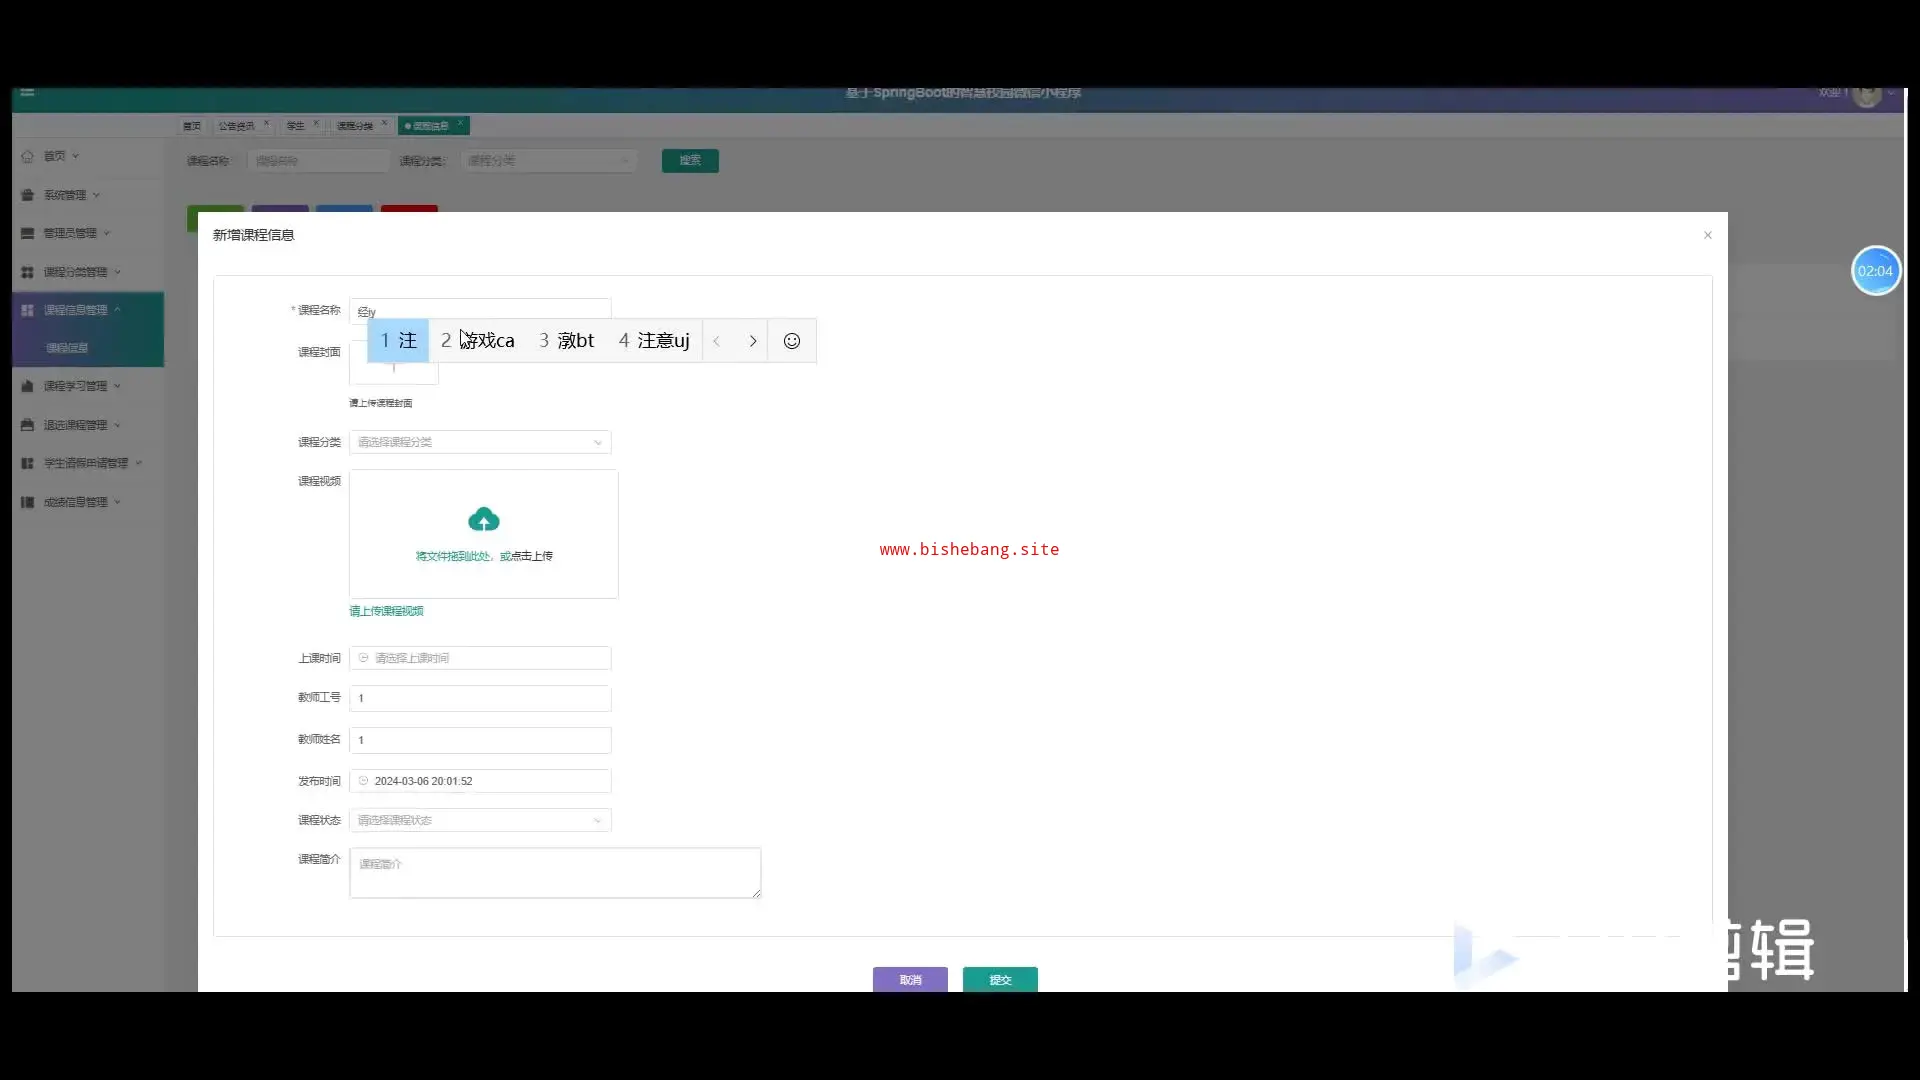The height and width of the screenshot is (1080, 1920).
Task: Open the 课程分类 dropdown in the form
Action: pyautogui.click(x=480, y=442)
